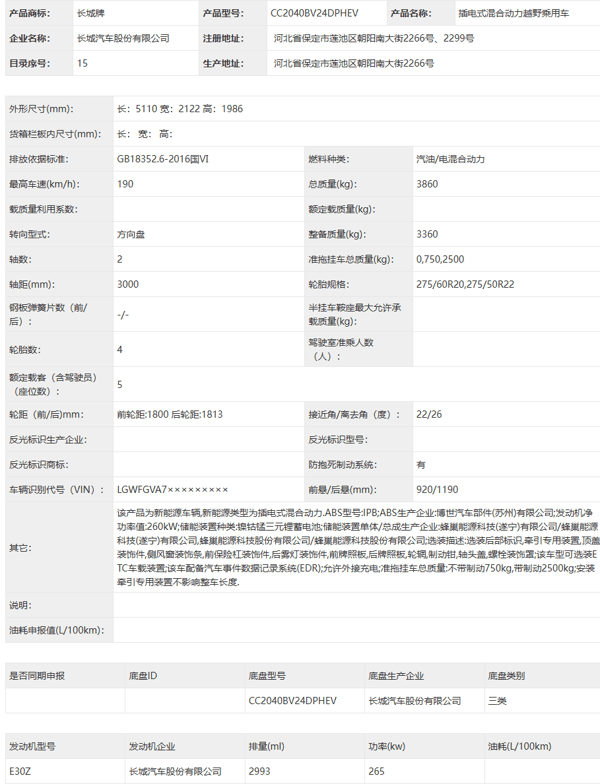The image size is (600, 784).
Task: Select the tire specification 275/60R20,275/50R22
Action: pos(465,284)
